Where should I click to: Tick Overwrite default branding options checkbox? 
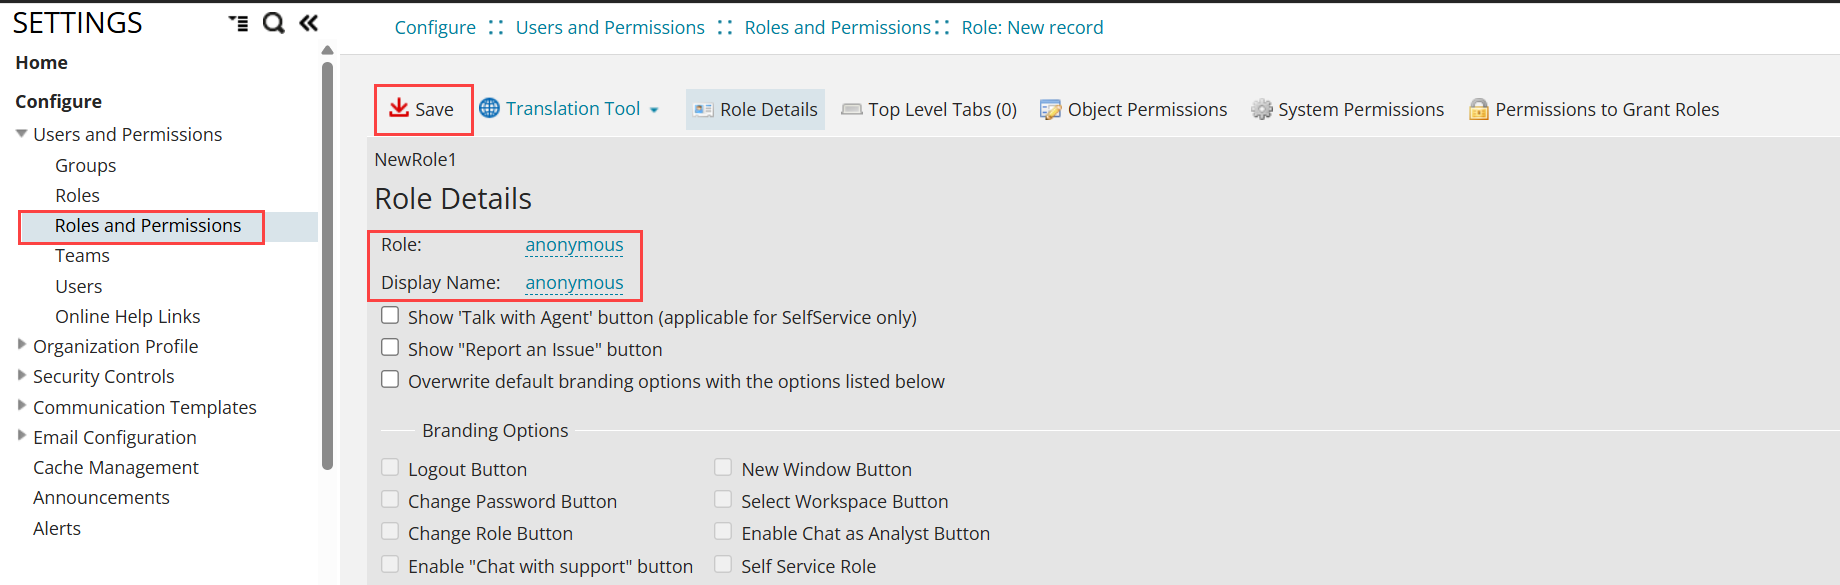pos(390,380)
